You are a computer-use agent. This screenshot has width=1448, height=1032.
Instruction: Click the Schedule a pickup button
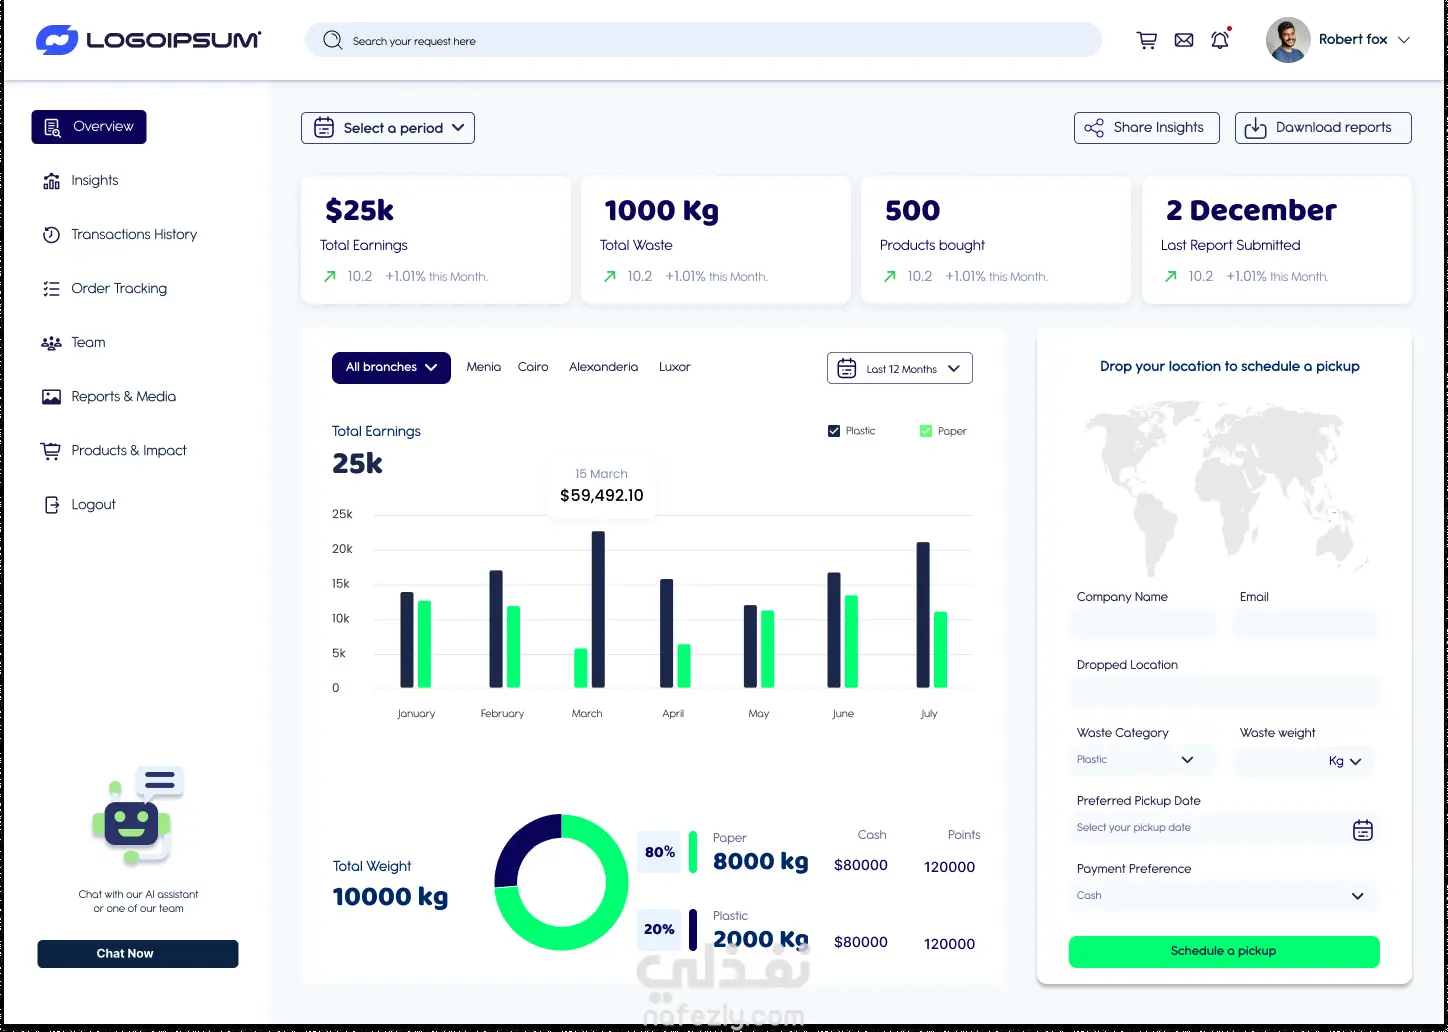(1224, 951)
